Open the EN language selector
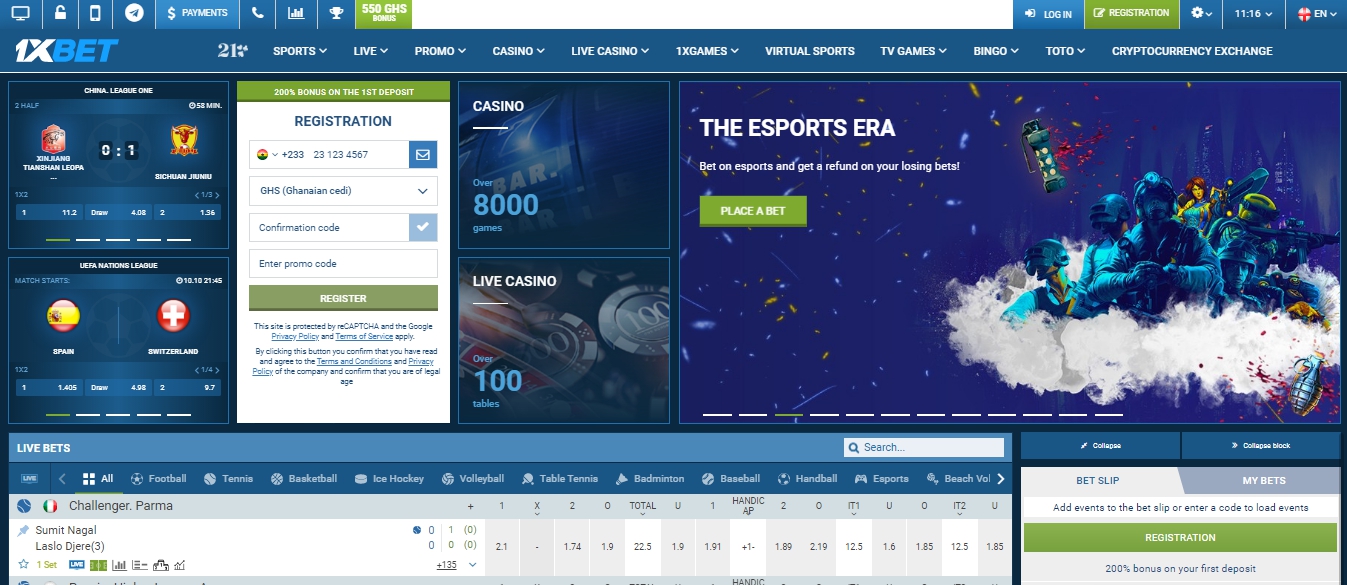 coord(1317,14)
